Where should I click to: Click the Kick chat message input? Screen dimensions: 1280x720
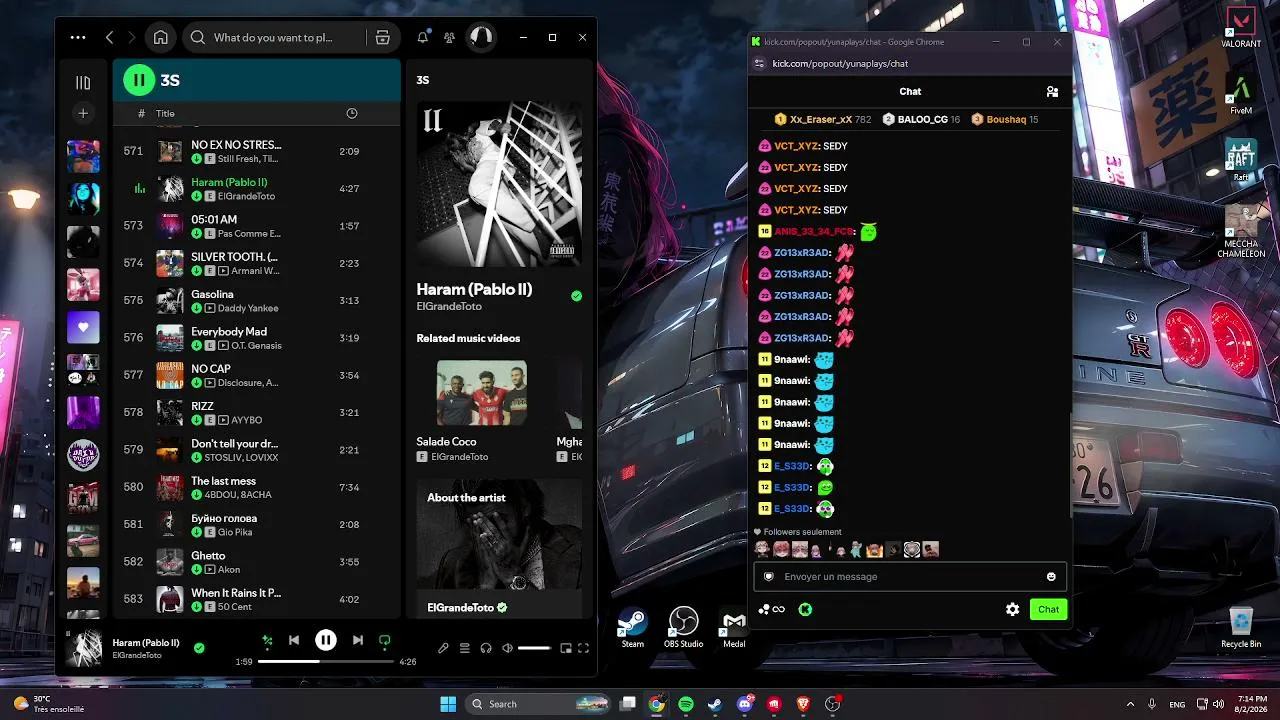pyautogui.click(x=910, y=576)
